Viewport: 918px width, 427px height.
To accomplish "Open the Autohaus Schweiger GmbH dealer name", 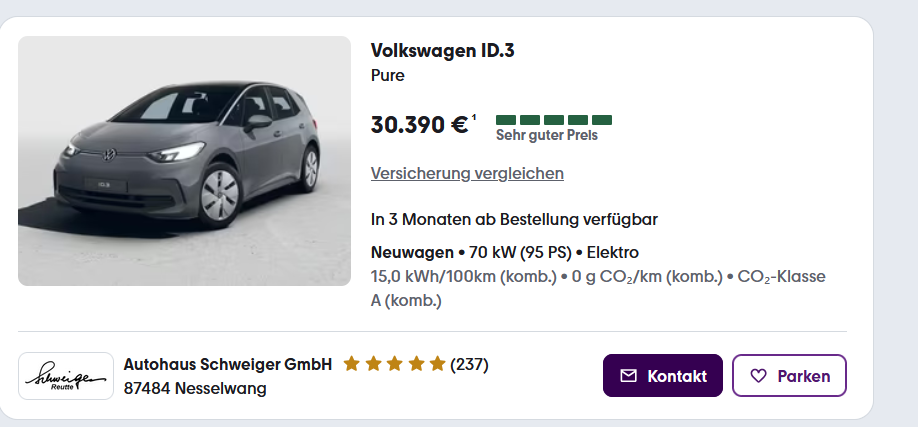I will click(227, 364).
